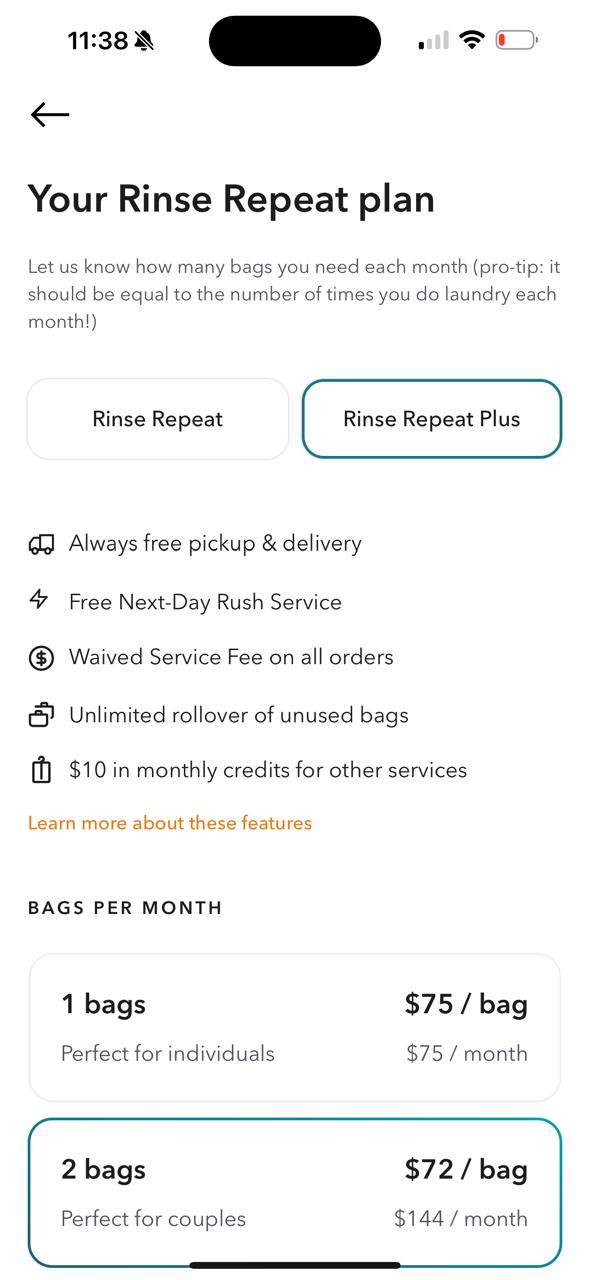Choose the 2 bags per month option

[295, 1193]
